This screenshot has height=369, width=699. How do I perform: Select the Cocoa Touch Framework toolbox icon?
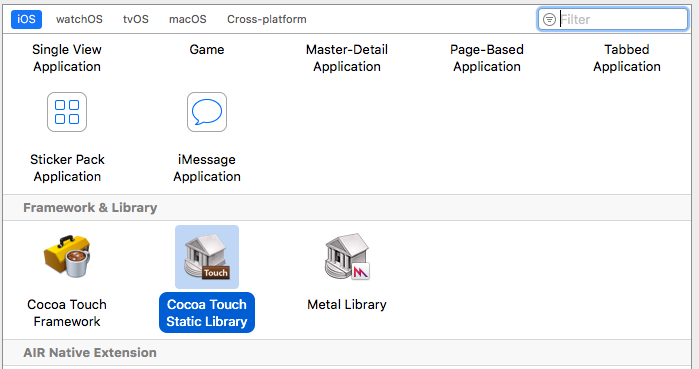[67, 256]
